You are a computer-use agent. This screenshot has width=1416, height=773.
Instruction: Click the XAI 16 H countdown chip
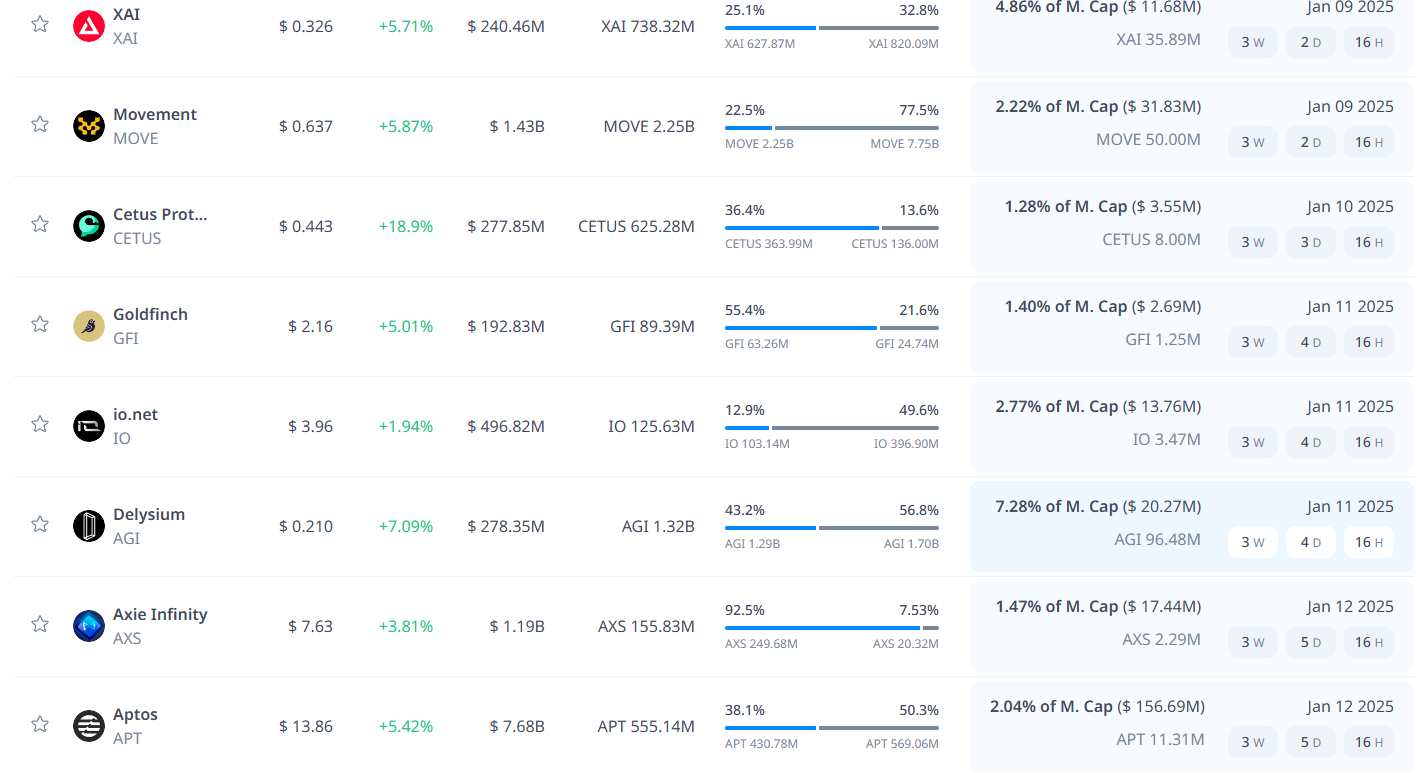tap(1368, 42)
